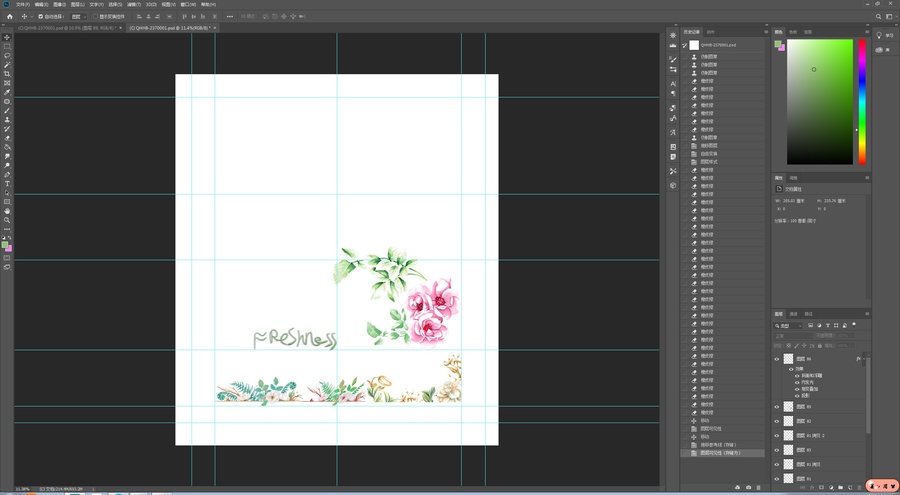This screenshot has width=900, height=495.
Task: Open the auto-select 图层 dropdown in options bar
Action: [79, 17]
